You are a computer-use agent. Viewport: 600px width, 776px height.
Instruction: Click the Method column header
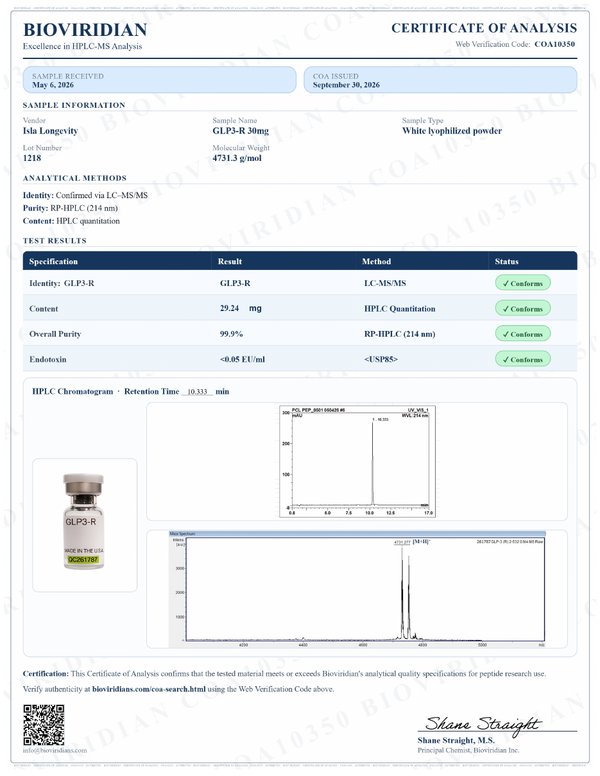pyautogui.click(x=376, y=261)
